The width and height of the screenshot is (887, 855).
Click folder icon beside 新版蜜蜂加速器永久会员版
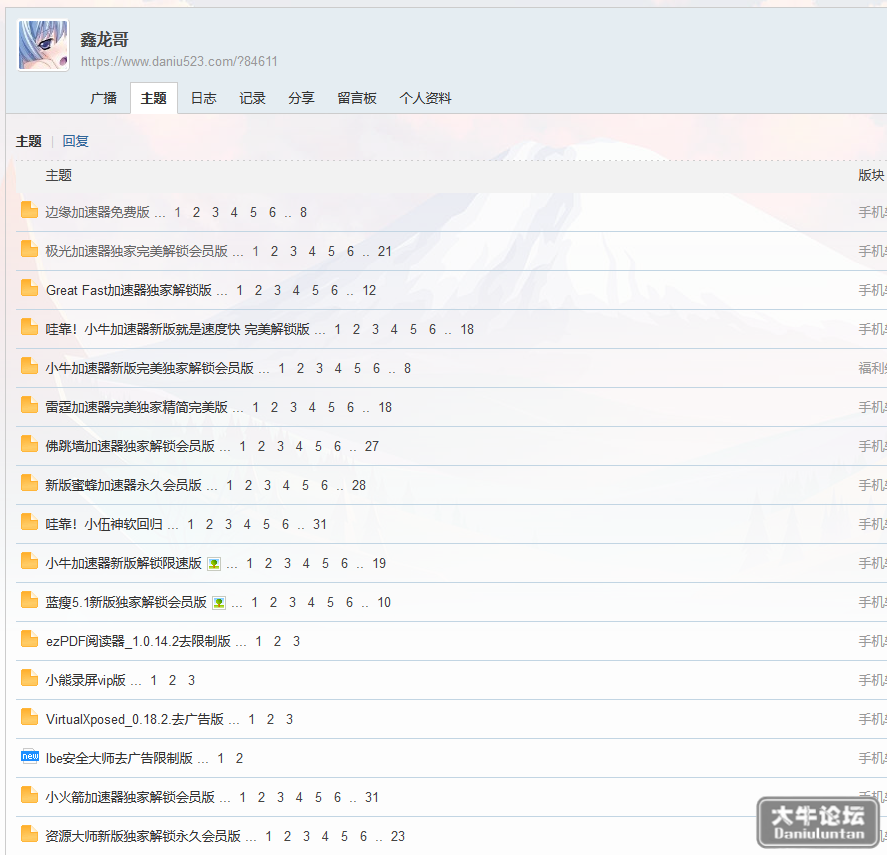[29, 483]
